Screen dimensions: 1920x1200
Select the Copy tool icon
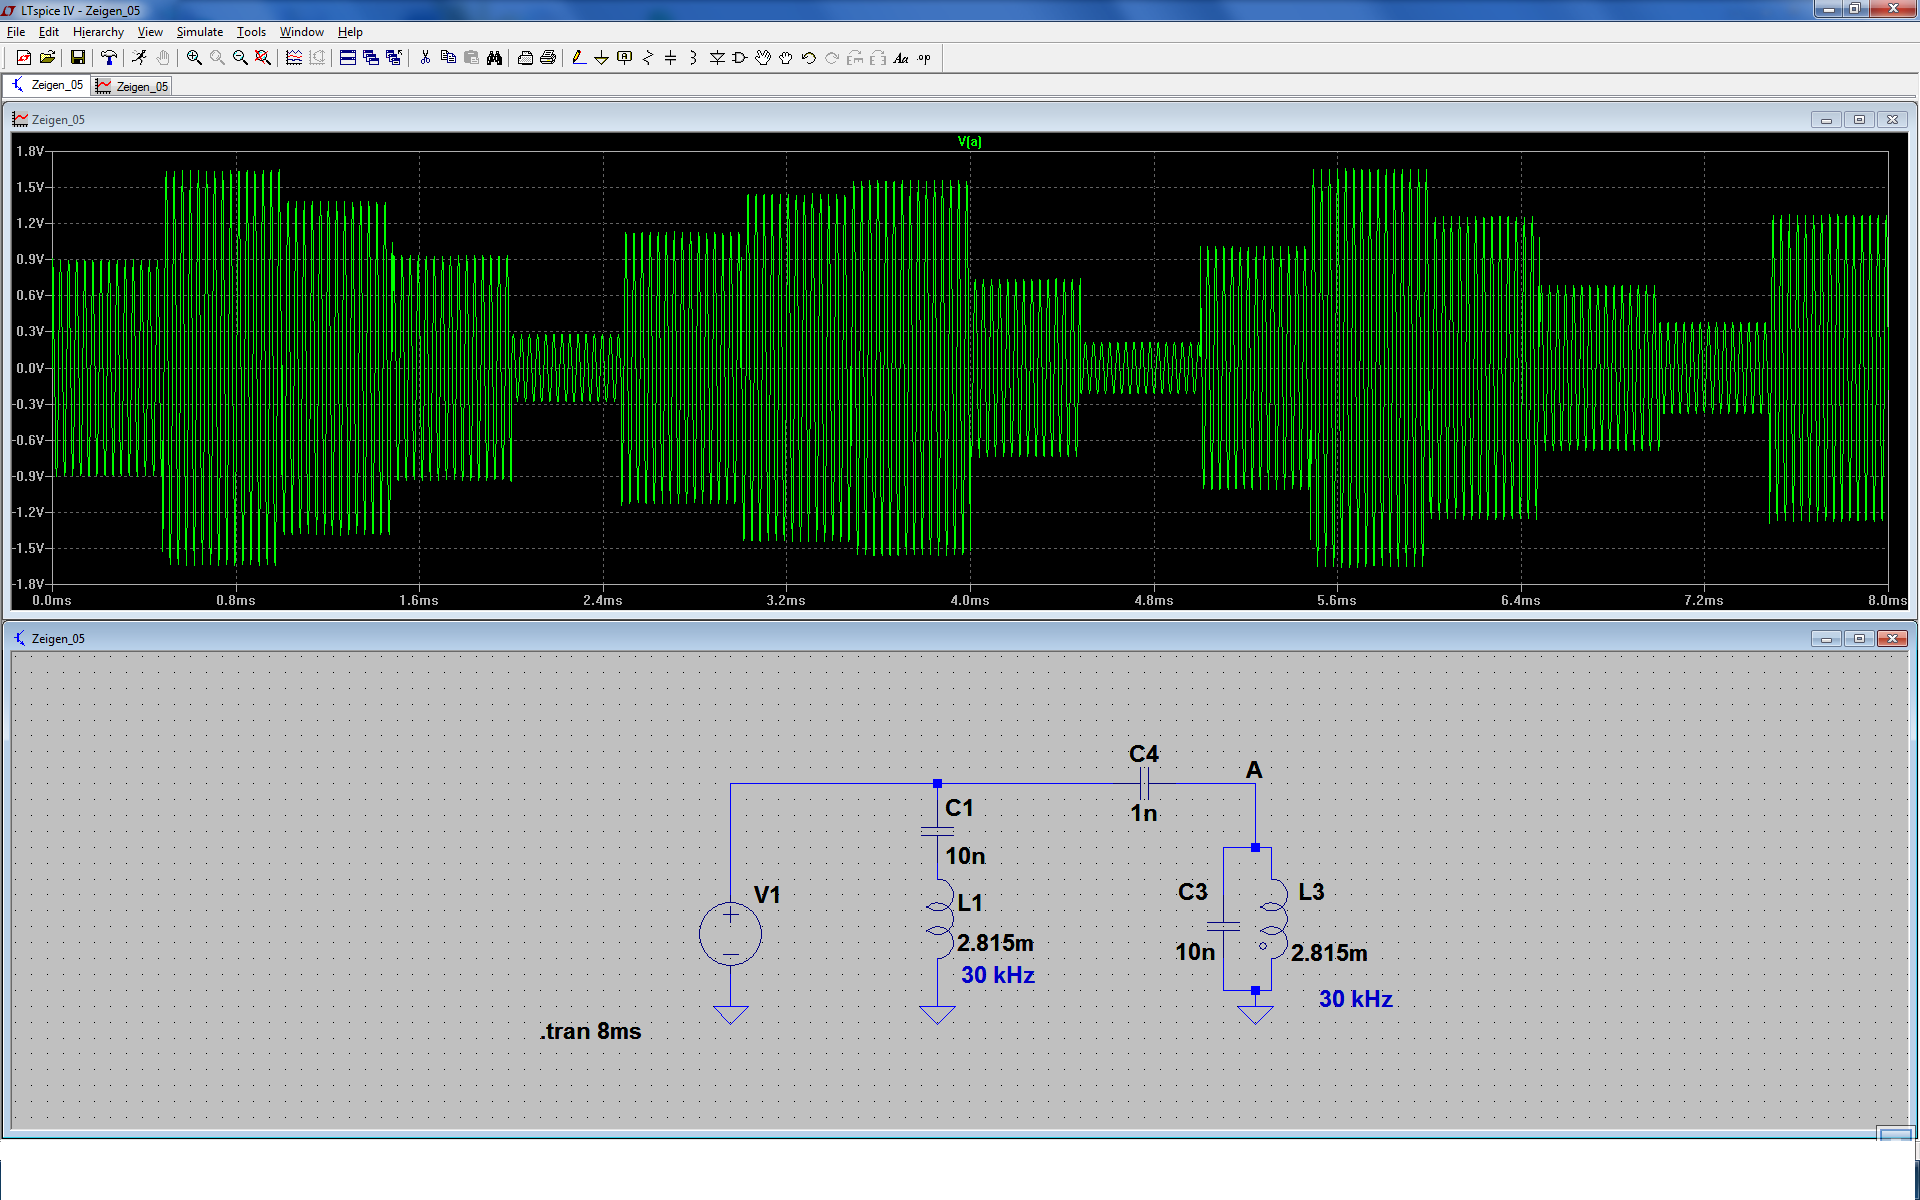click(x=448, y=58)
